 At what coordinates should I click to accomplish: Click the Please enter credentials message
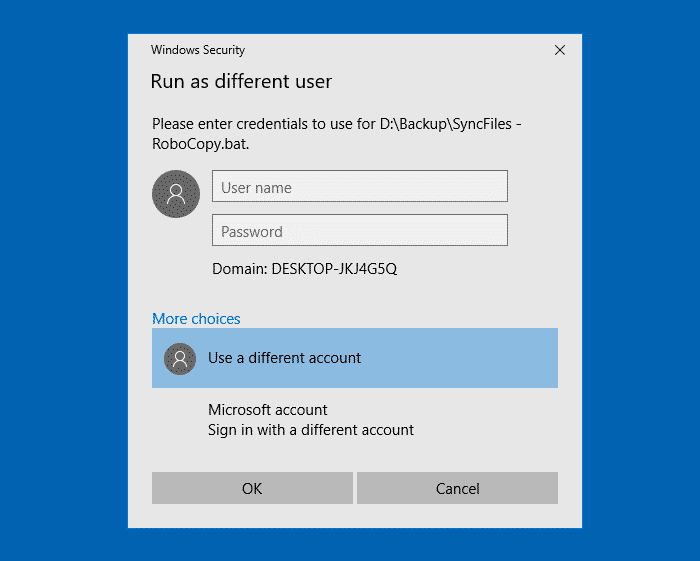click(337, 134)
